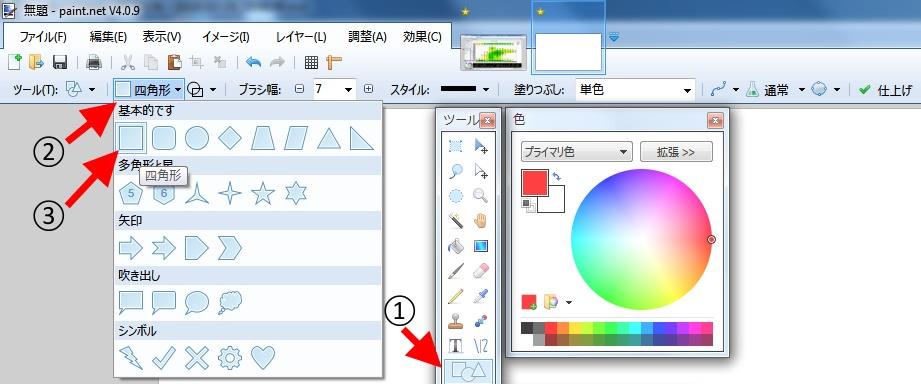Pick the parallelogram shape
The height and width of the screenshot is (384, 921).
point(296,139)
